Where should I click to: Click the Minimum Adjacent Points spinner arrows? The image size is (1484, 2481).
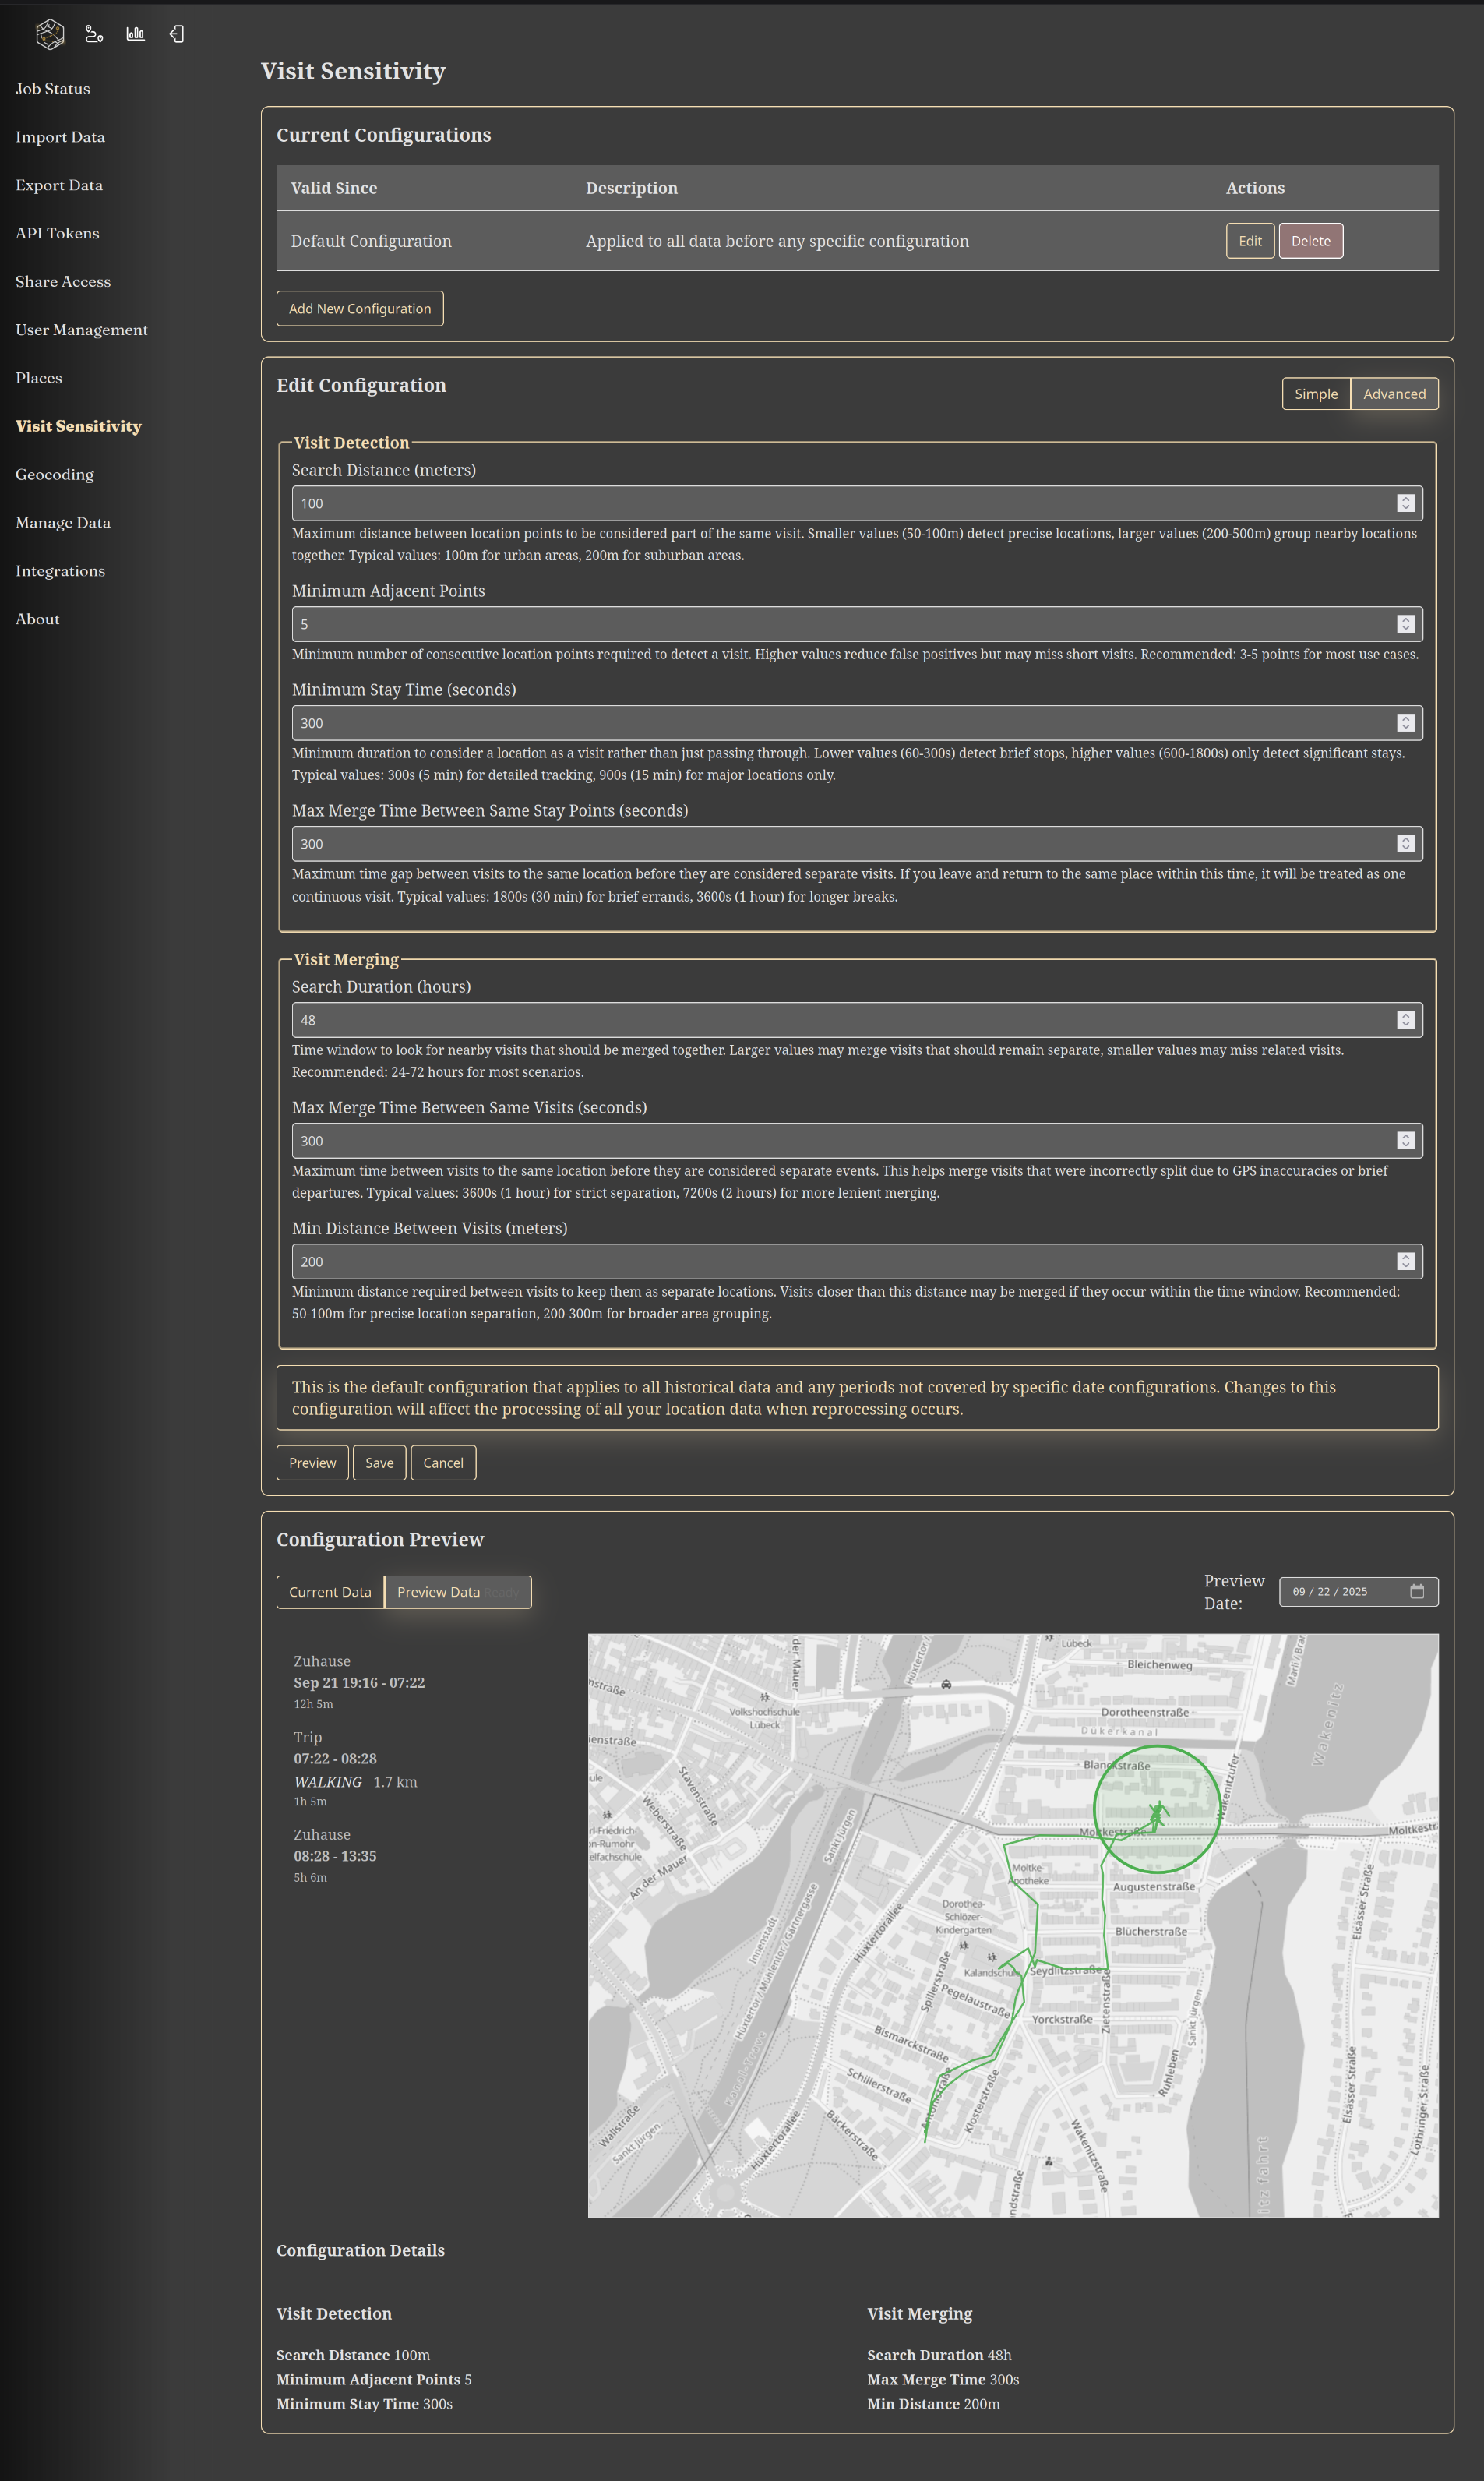tap(1405, 624)
